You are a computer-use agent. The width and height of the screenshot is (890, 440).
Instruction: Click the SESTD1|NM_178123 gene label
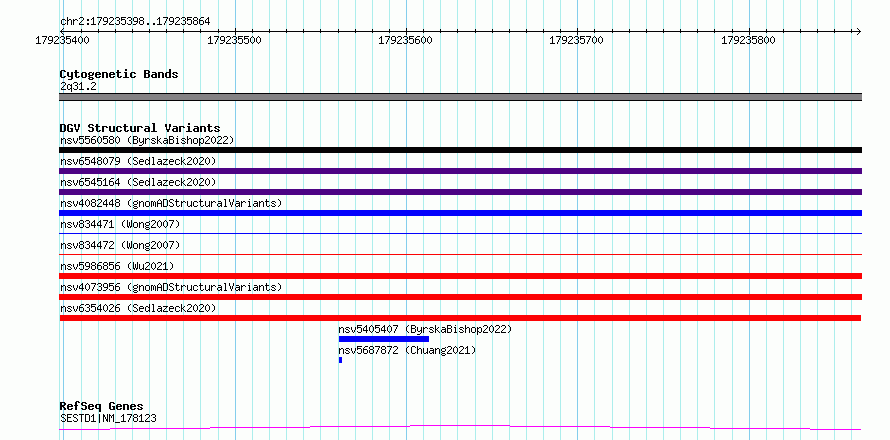pyautogui.click(x=108, y=419)
